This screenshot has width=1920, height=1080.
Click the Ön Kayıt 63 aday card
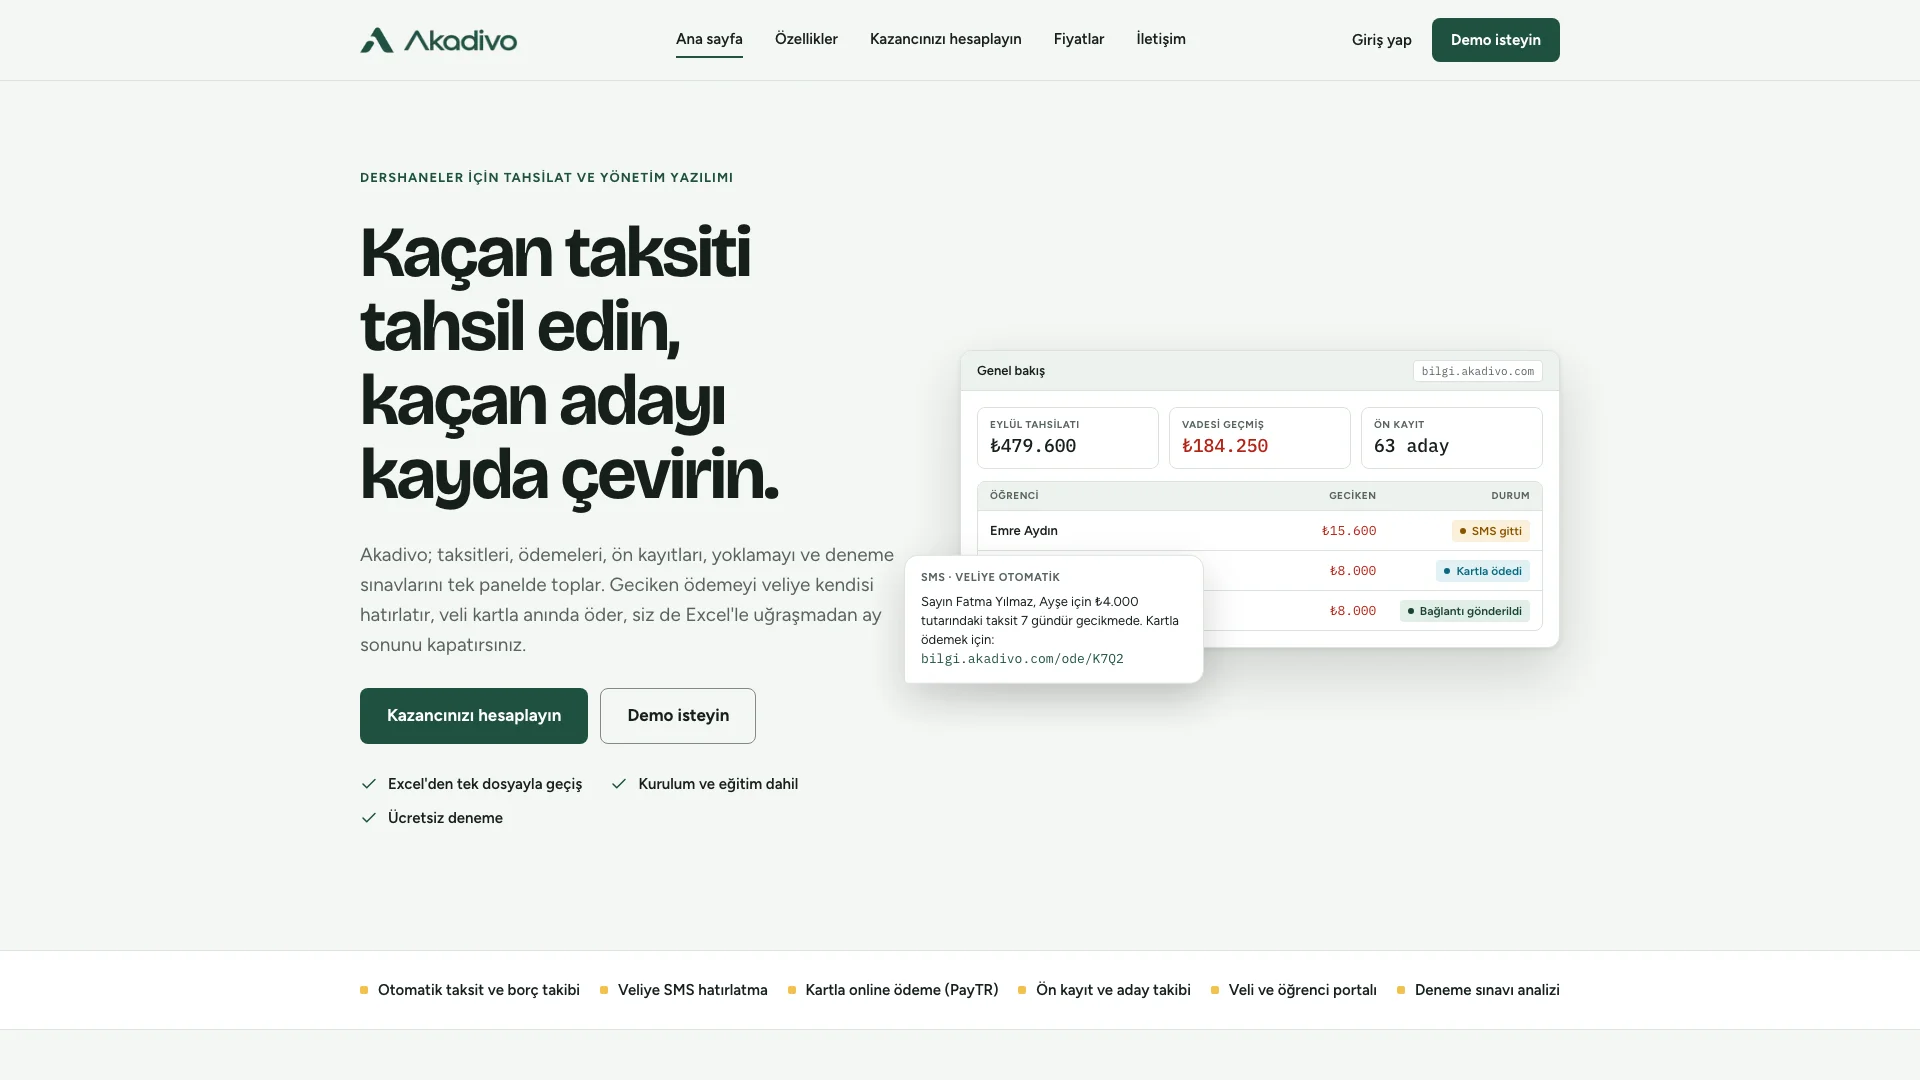coord(1452,438)
